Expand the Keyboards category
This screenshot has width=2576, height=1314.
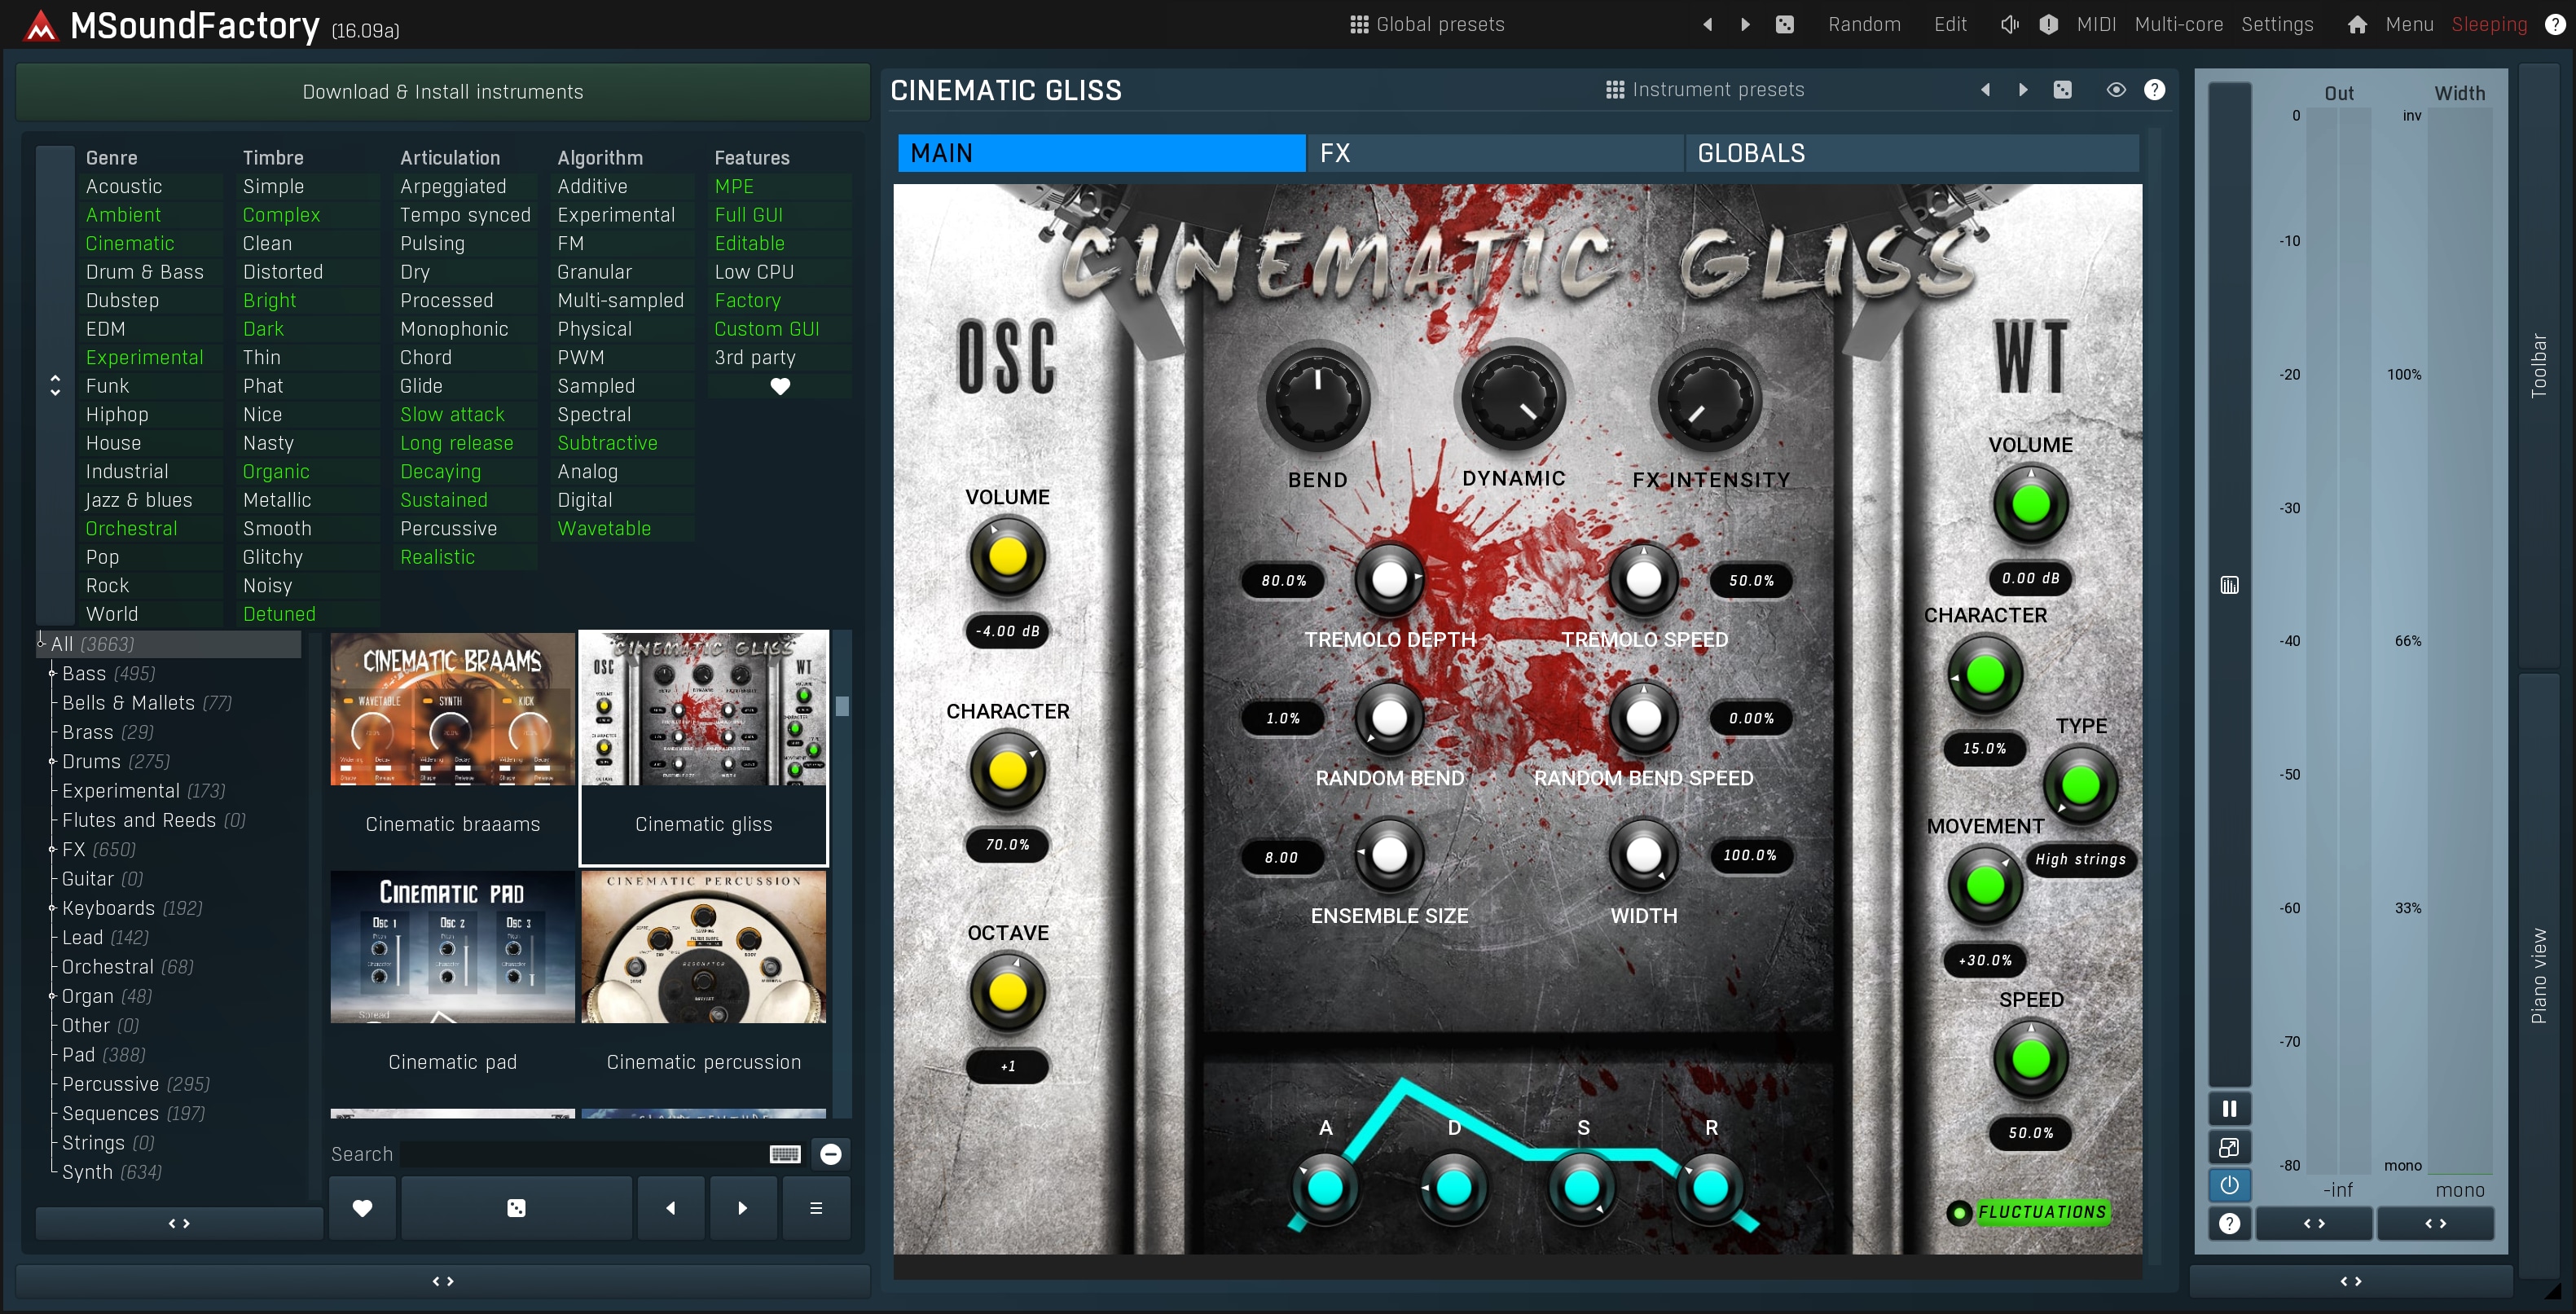pyautogui.click(x=52, y=908)
